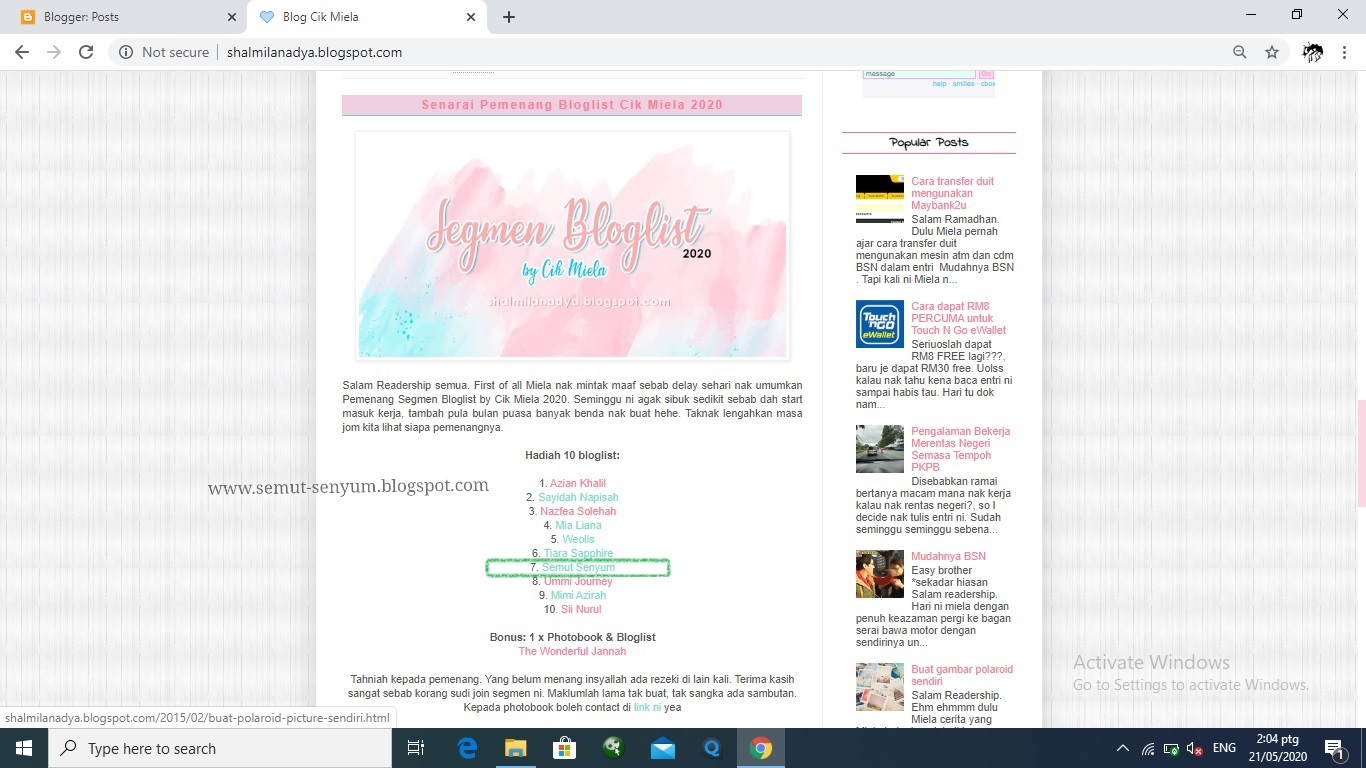Image resolution: width=1366 pixels, height=768 pixels.
Task: Click the Mudahnya BSN post thumbnail
Action: coord(879,574)
